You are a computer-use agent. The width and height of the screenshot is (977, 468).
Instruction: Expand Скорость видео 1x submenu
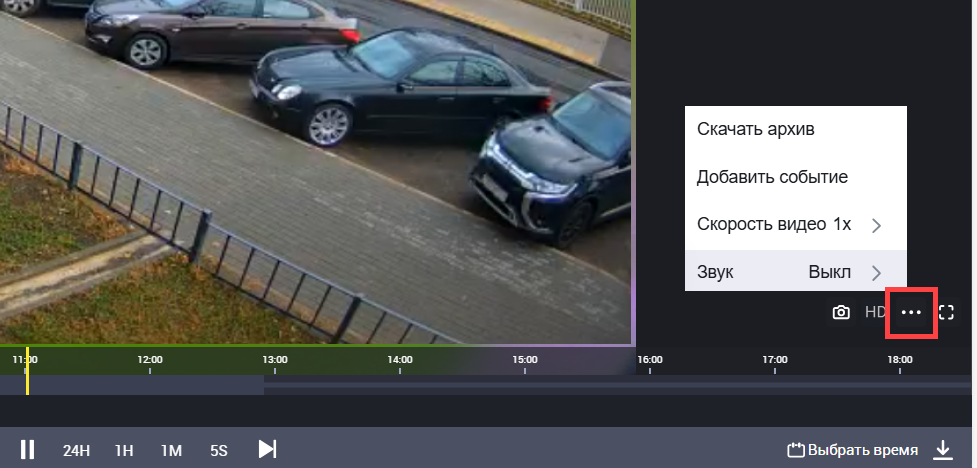pos(876,225)
